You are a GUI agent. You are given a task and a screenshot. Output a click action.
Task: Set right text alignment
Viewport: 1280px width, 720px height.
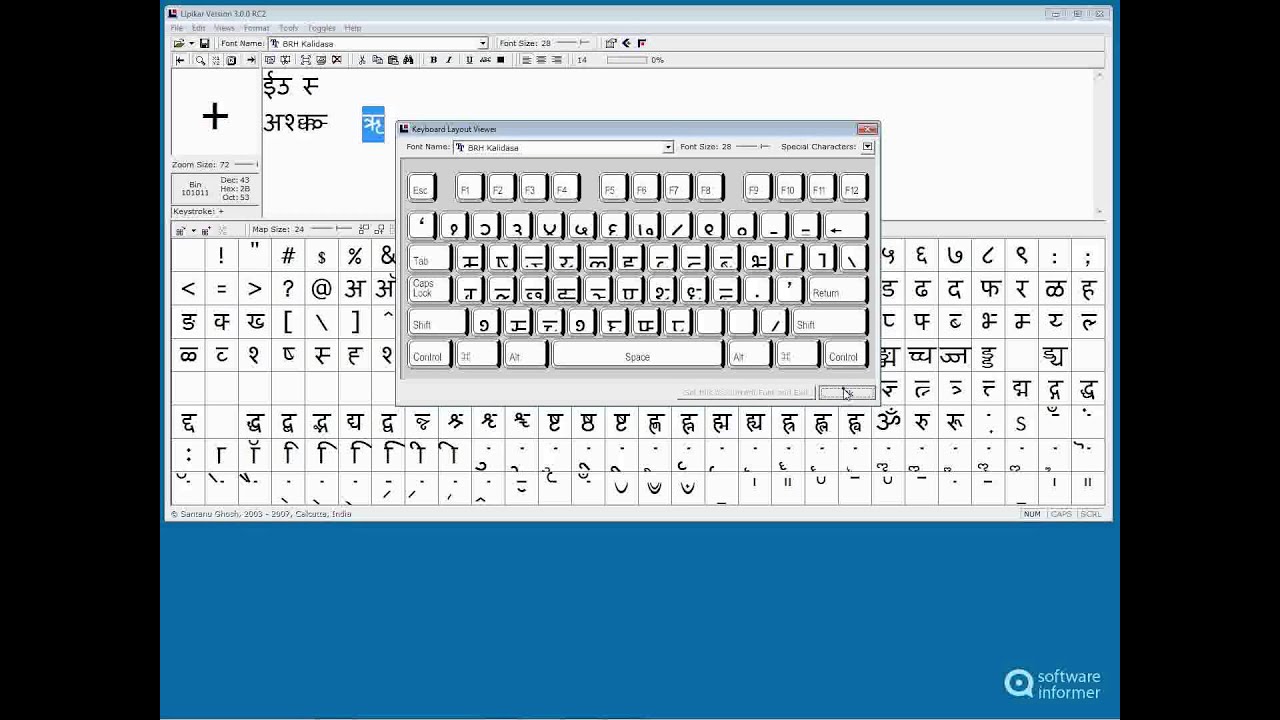[557, 60]
